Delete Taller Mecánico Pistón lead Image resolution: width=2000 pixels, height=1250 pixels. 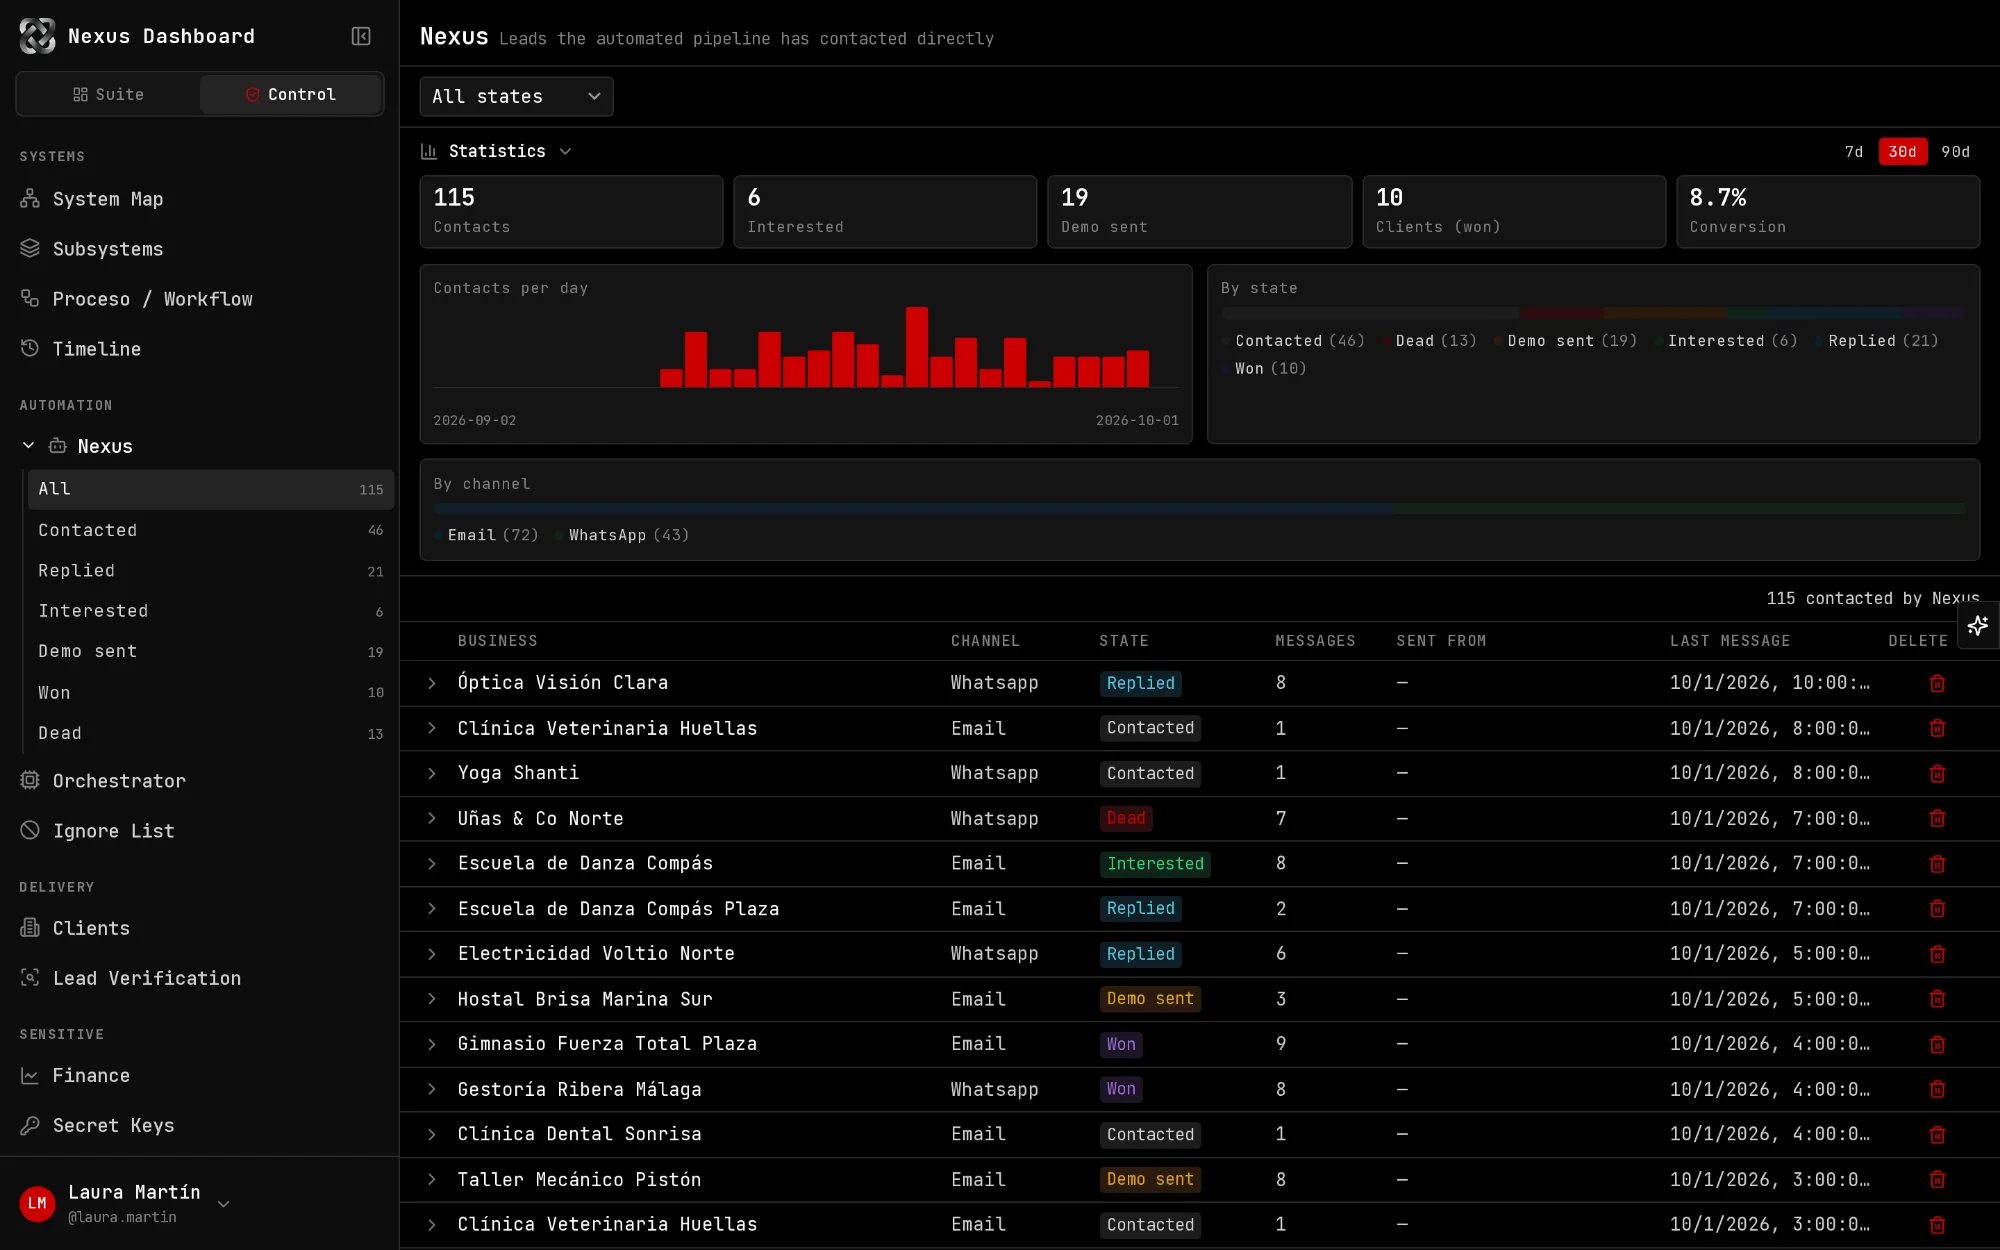point(1937,1180)
